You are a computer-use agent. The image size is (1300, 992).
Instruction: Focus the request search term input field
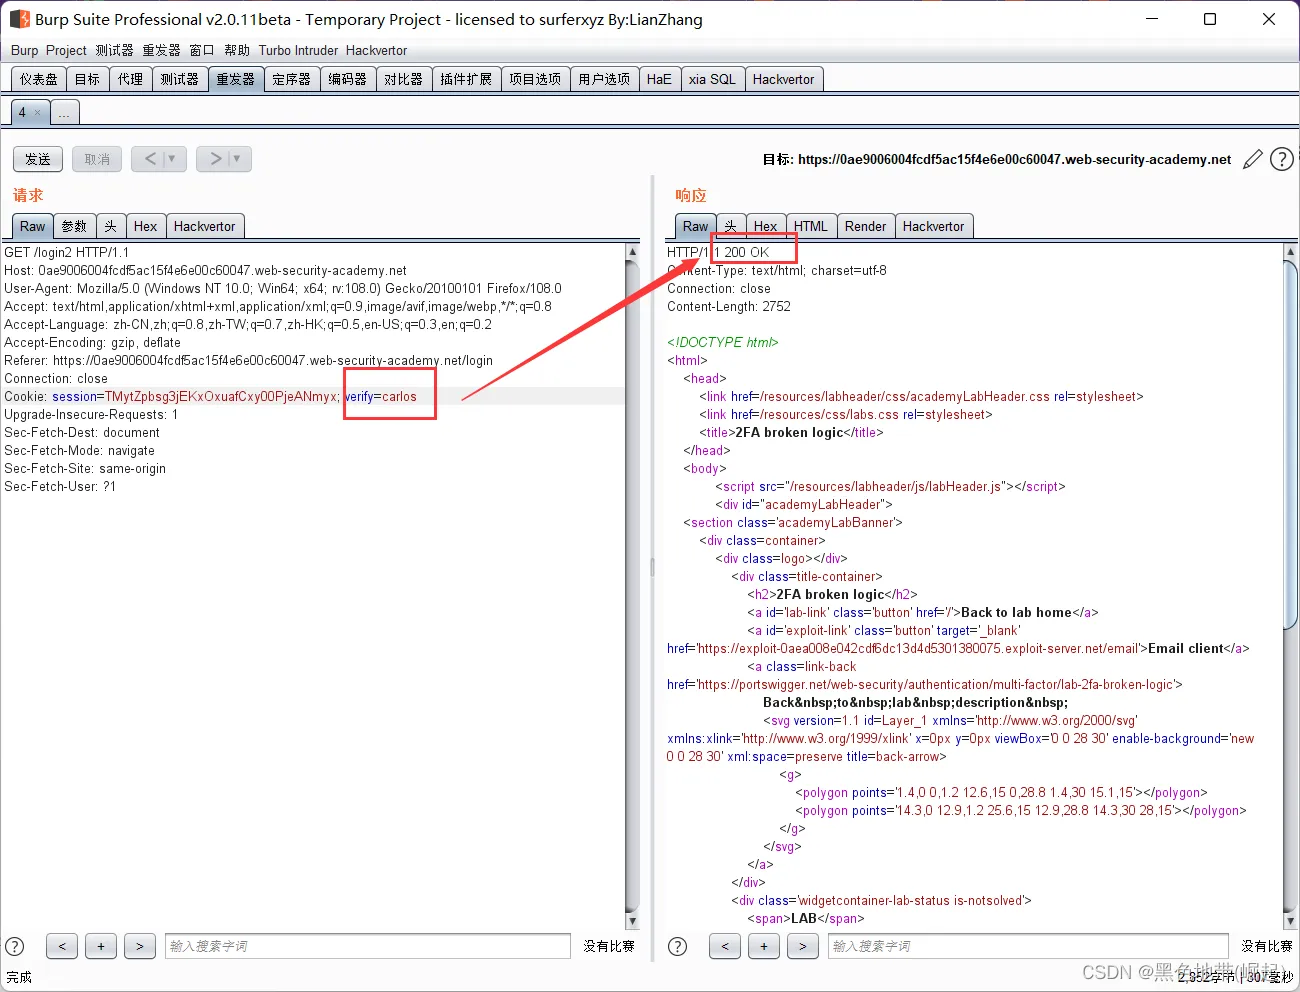pyautogui.click(x=368, y=946)
